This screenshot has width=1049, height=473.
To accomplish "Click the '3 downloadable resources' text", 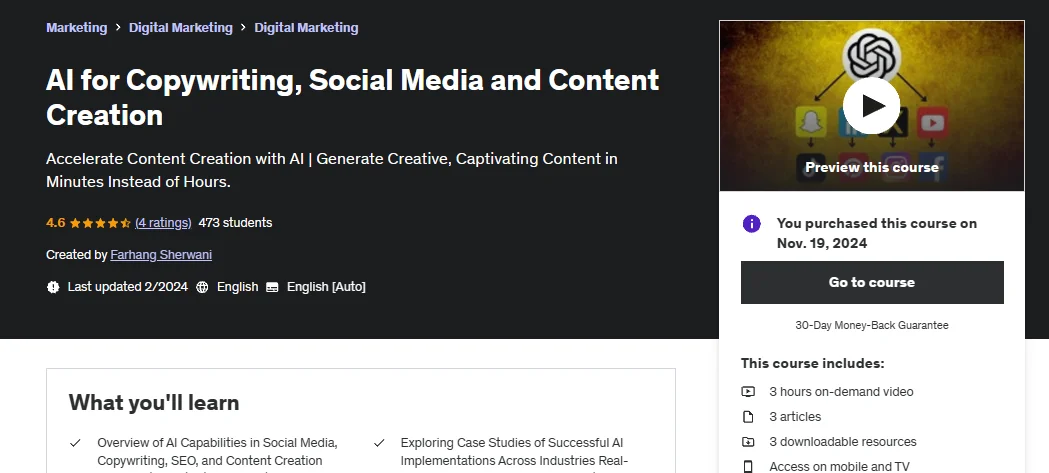I will tap(843, 442).
